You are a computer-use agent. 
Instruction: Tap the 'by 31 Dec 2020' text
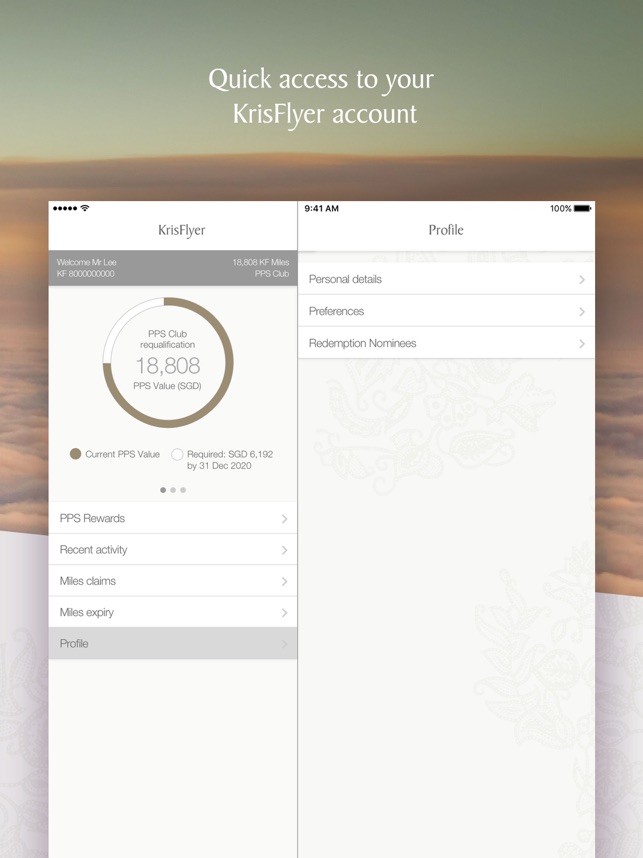point(219,466)
